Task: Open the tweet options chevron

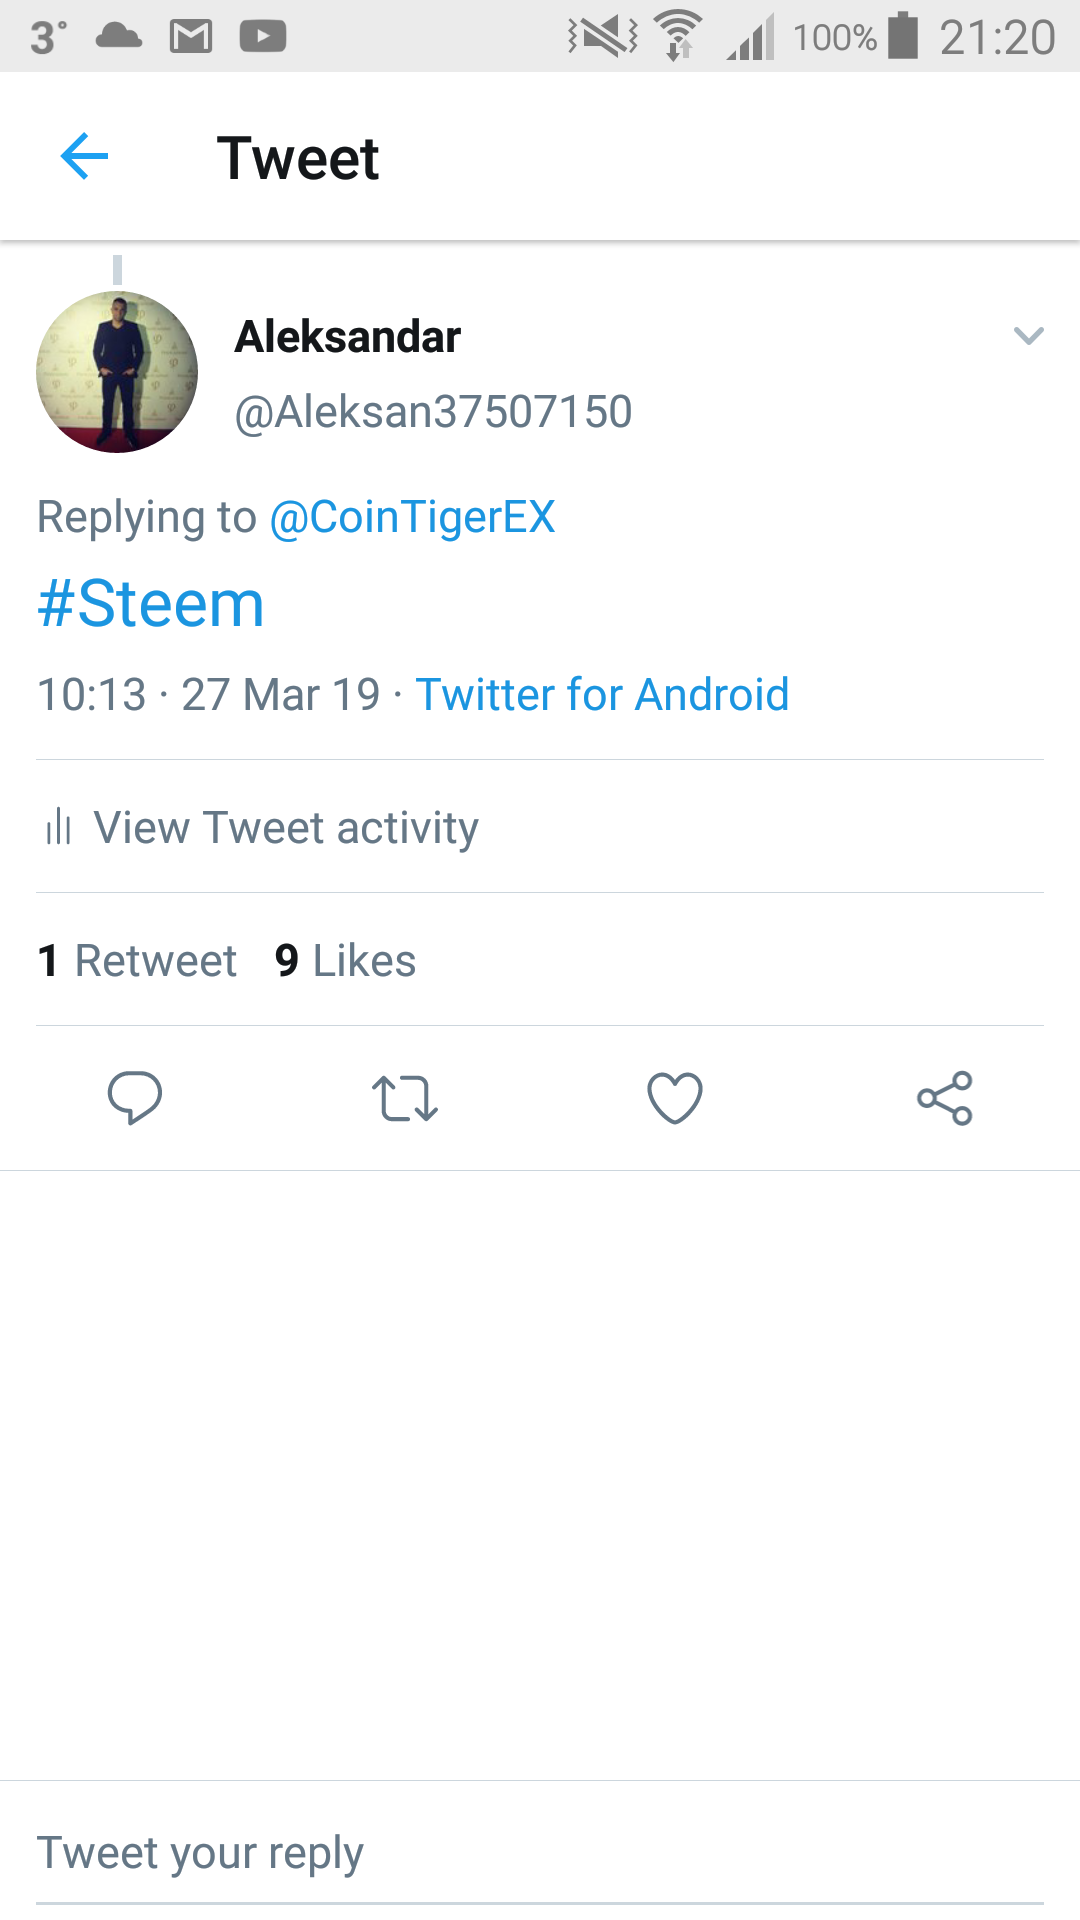Action: point(1028,336)
